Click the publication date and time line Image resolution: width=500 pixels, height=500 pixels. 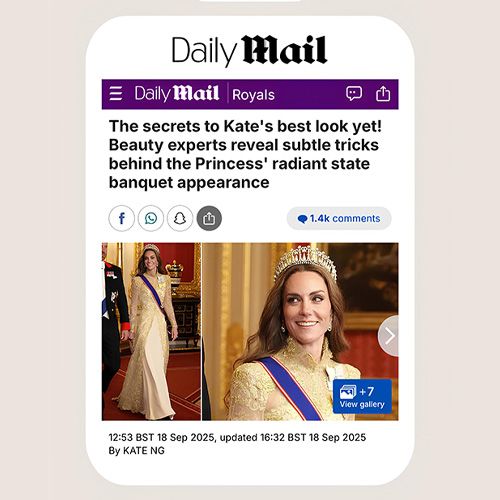(x=237, y=437)
